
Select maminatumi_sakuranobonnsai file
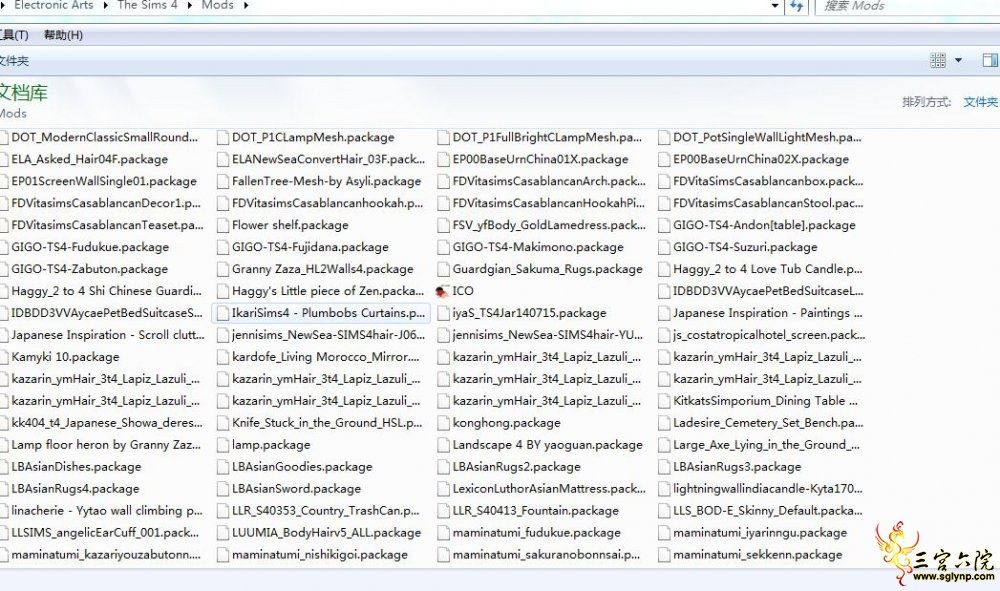pos(540,555)
